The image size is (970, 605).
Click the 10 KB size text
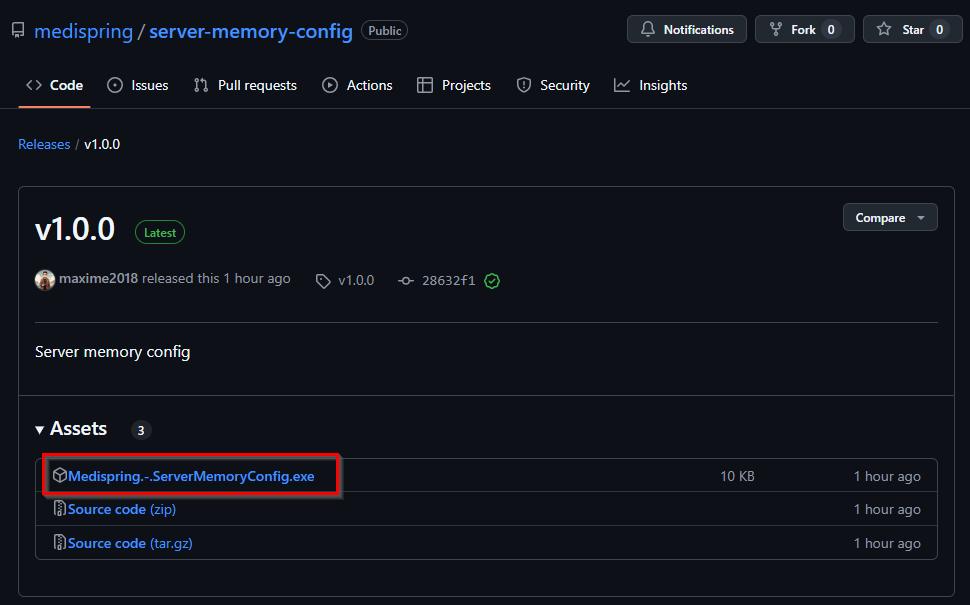(x=737, y=476)
